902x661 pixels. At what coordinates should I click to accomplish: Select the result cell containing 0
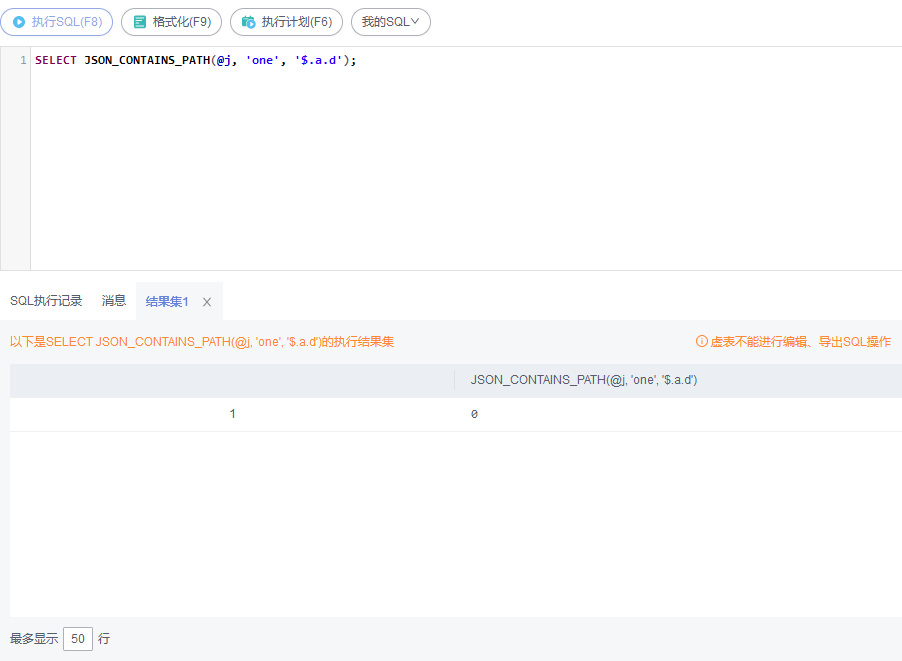[474, 413]
